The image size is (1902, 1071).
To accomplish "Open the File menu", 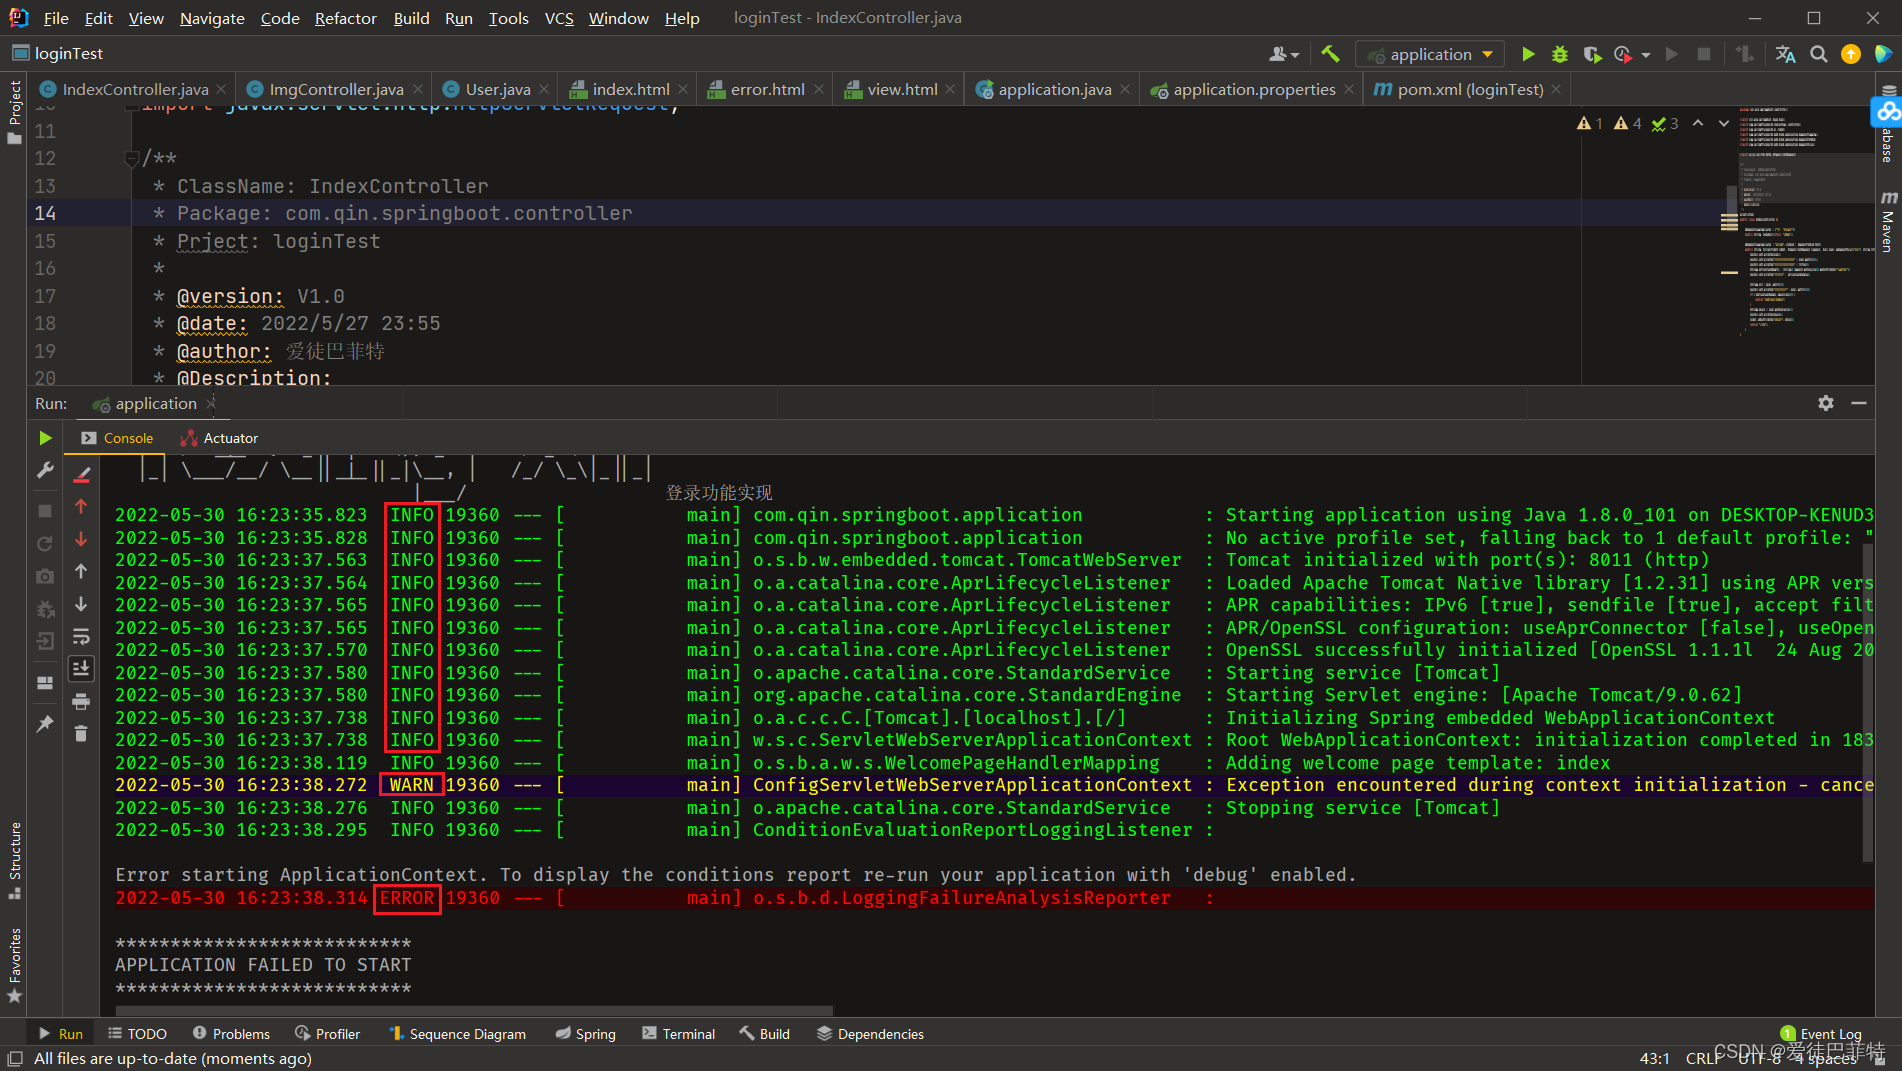I will pyautogui.click(x=56, y=18).
